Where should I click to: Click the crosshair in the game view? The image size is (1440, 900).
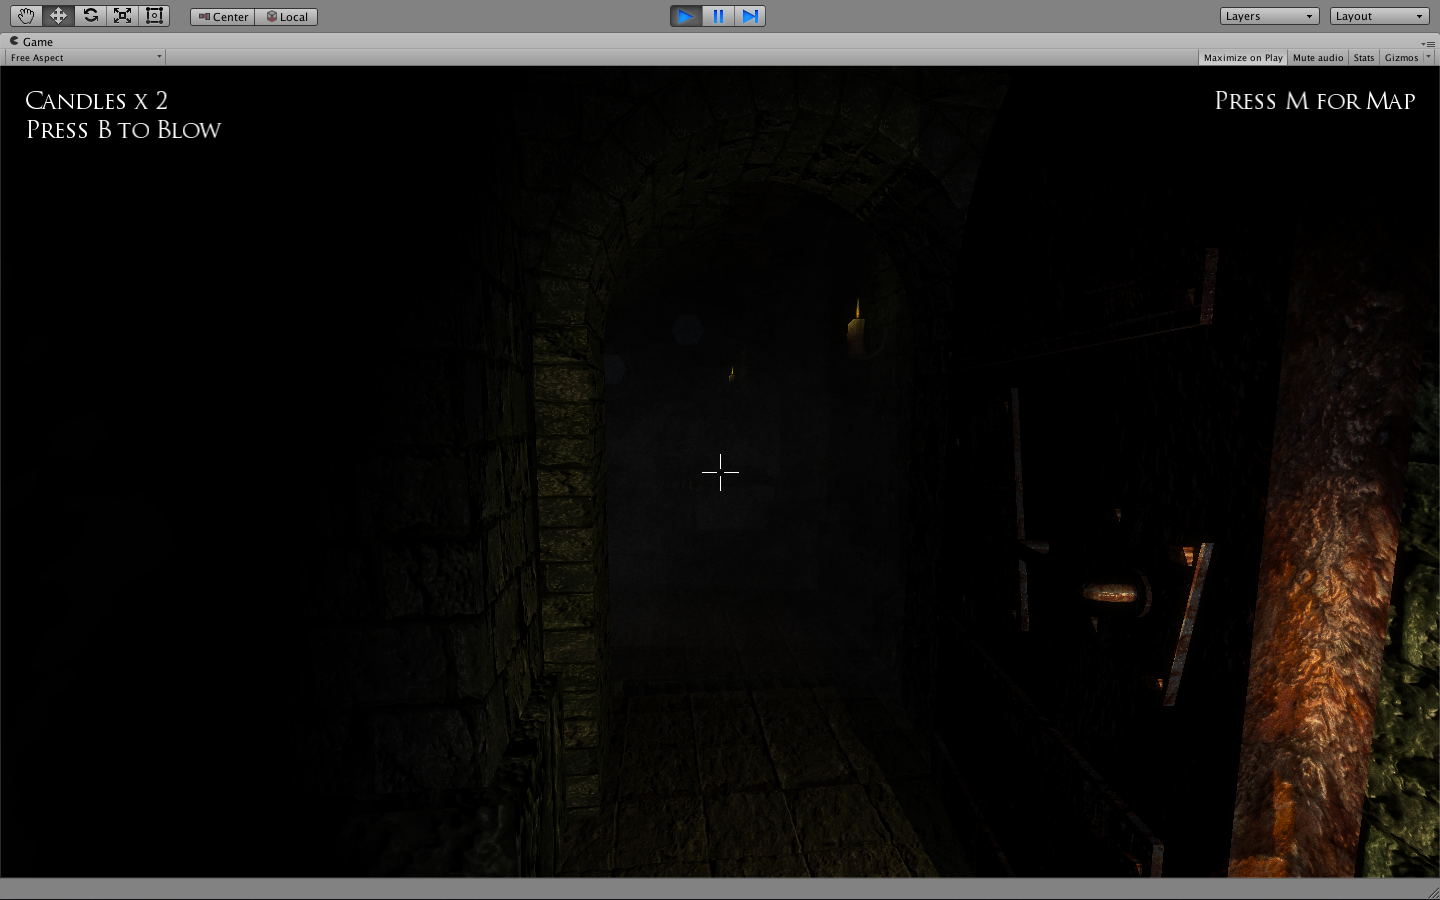[x=720, y=472]
